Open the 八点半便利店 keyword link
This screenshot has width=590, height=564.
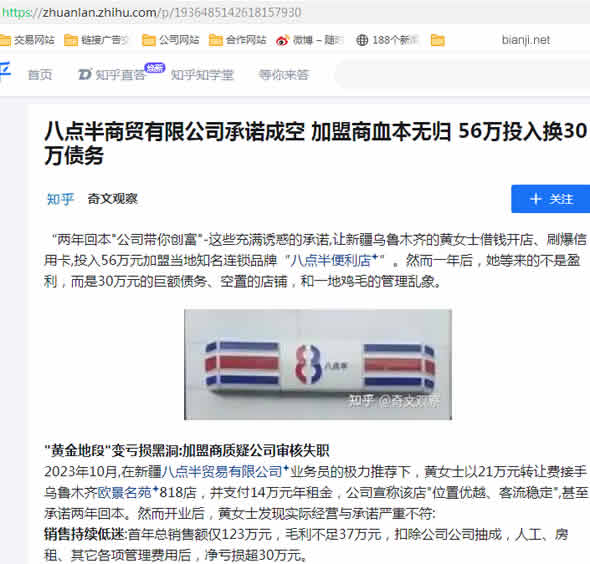coord(335,260)
